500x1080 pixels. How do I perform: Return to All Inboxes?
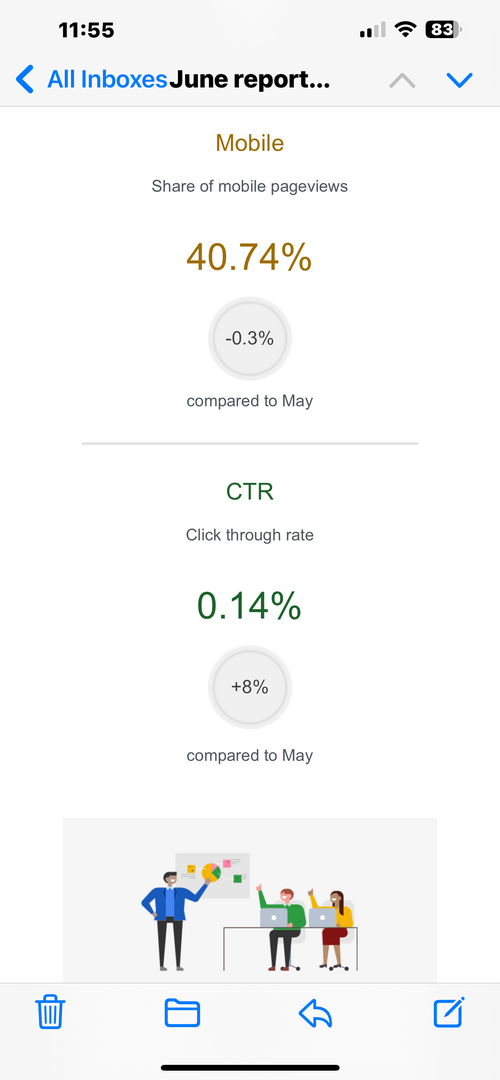(107, 80)
